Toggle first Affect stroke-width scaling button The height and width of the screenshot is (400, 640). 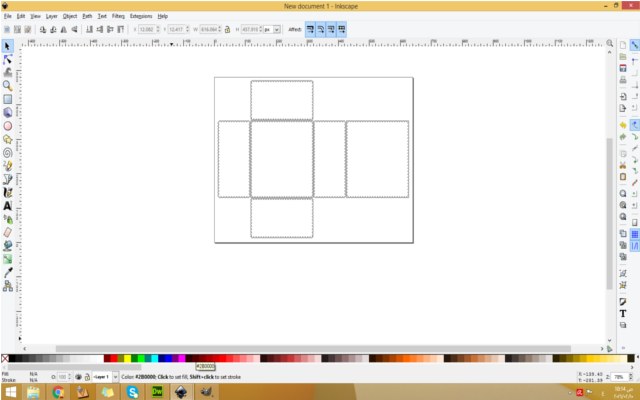[310, 29]
